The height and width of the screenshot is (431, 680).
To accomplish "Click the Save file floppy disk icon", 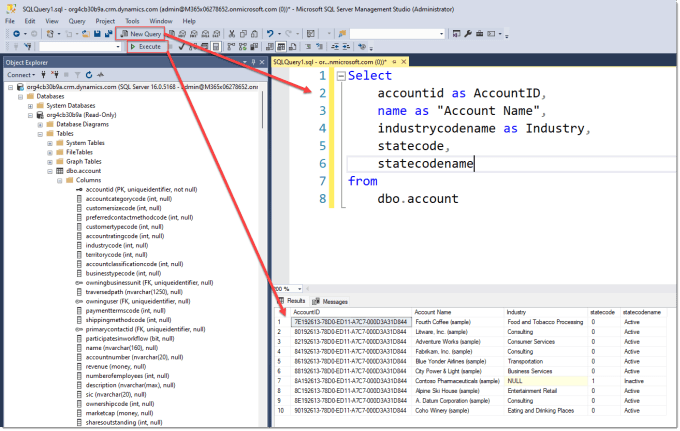I will coord(97,33).
